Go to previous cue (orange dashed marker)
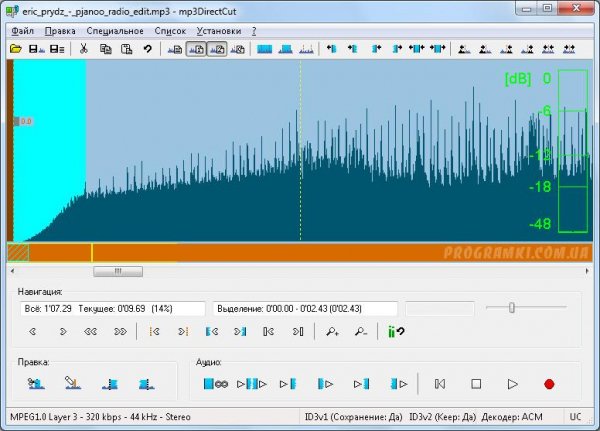 [x=154, y=331]
